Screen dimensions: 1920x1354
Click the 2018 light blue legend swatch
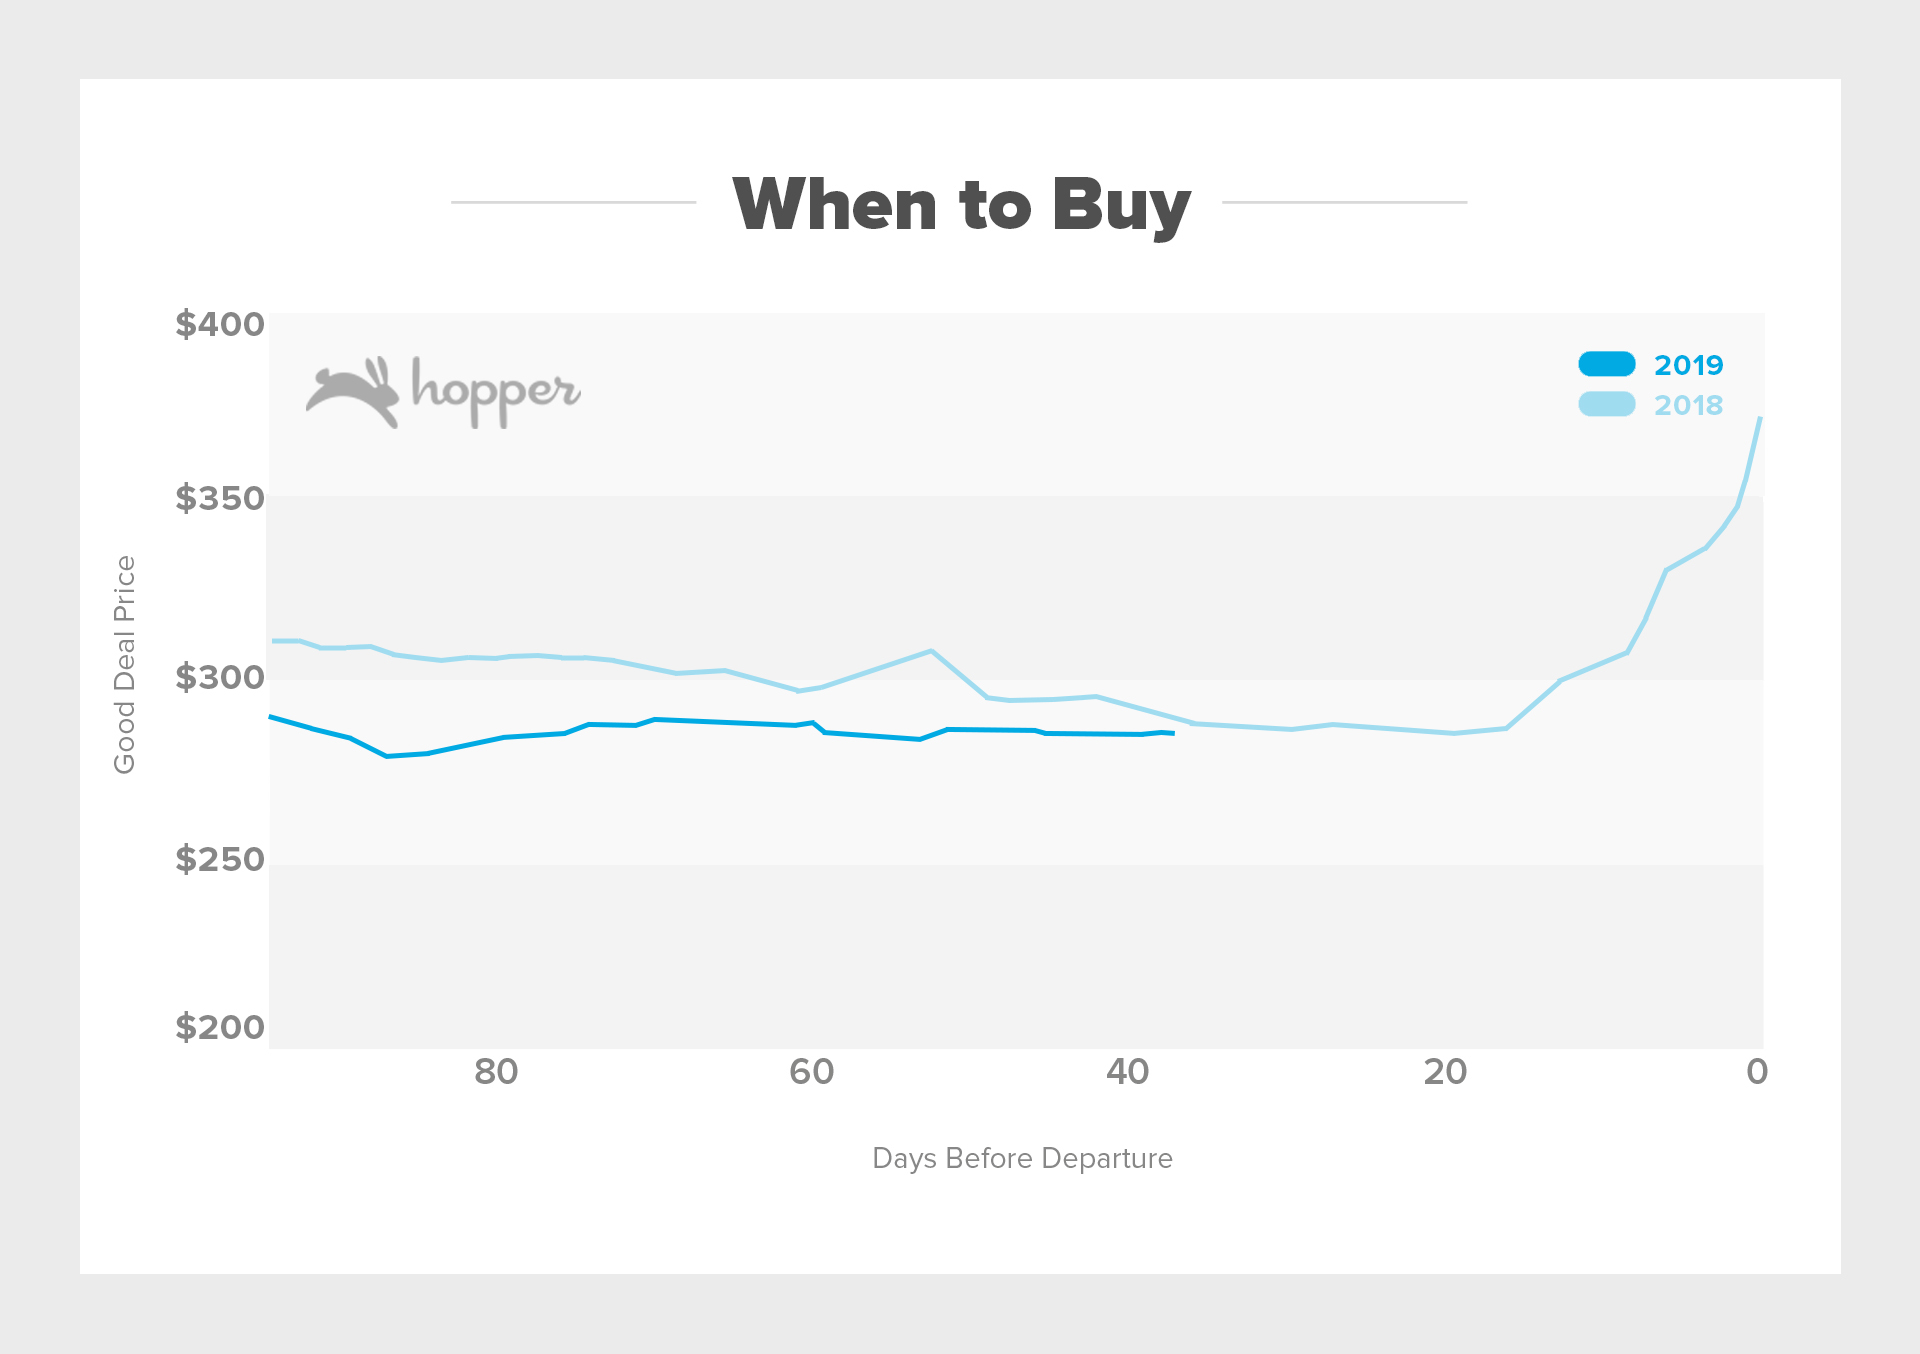tap(1607, 404)
